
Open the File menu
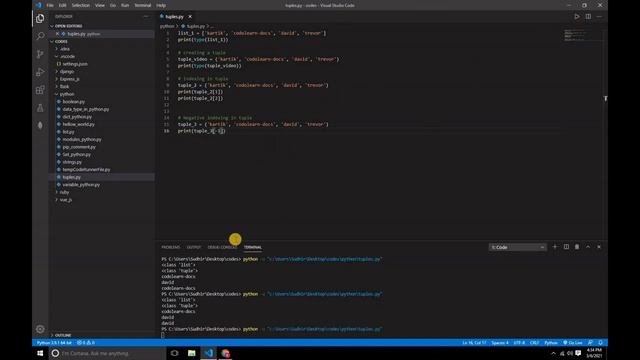pos(50,5)
